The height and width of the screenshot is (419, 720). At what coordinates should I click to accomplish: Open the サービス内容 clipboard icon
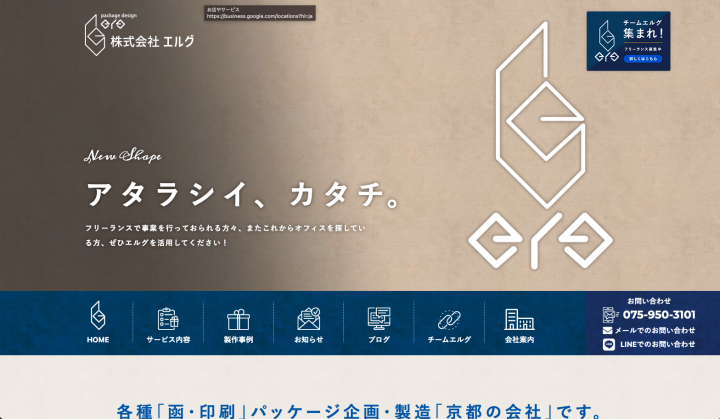pos(168,318)
